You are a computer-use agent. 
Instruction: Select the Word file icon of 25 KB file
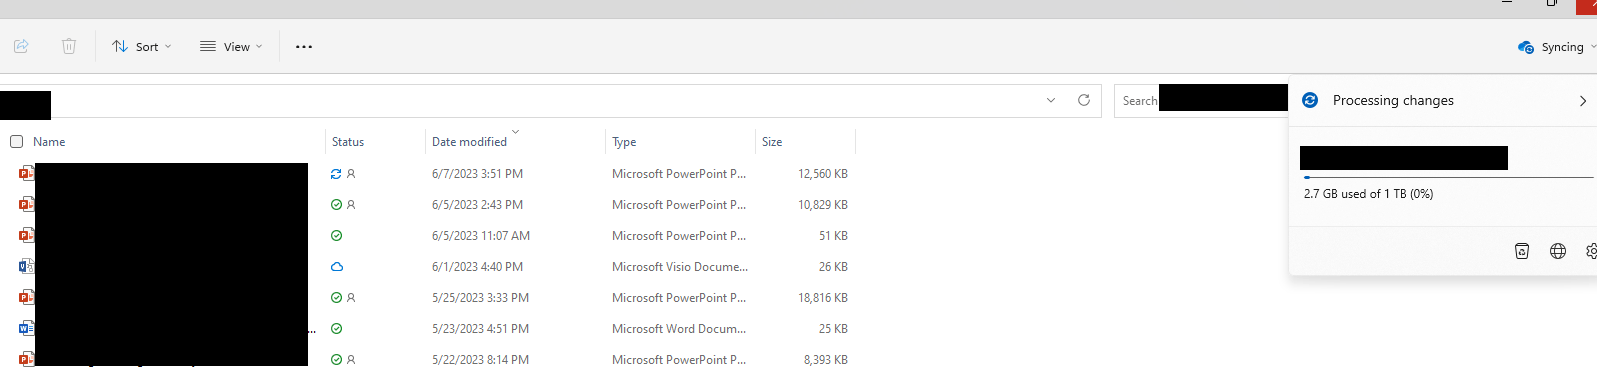tap(26, 328)
